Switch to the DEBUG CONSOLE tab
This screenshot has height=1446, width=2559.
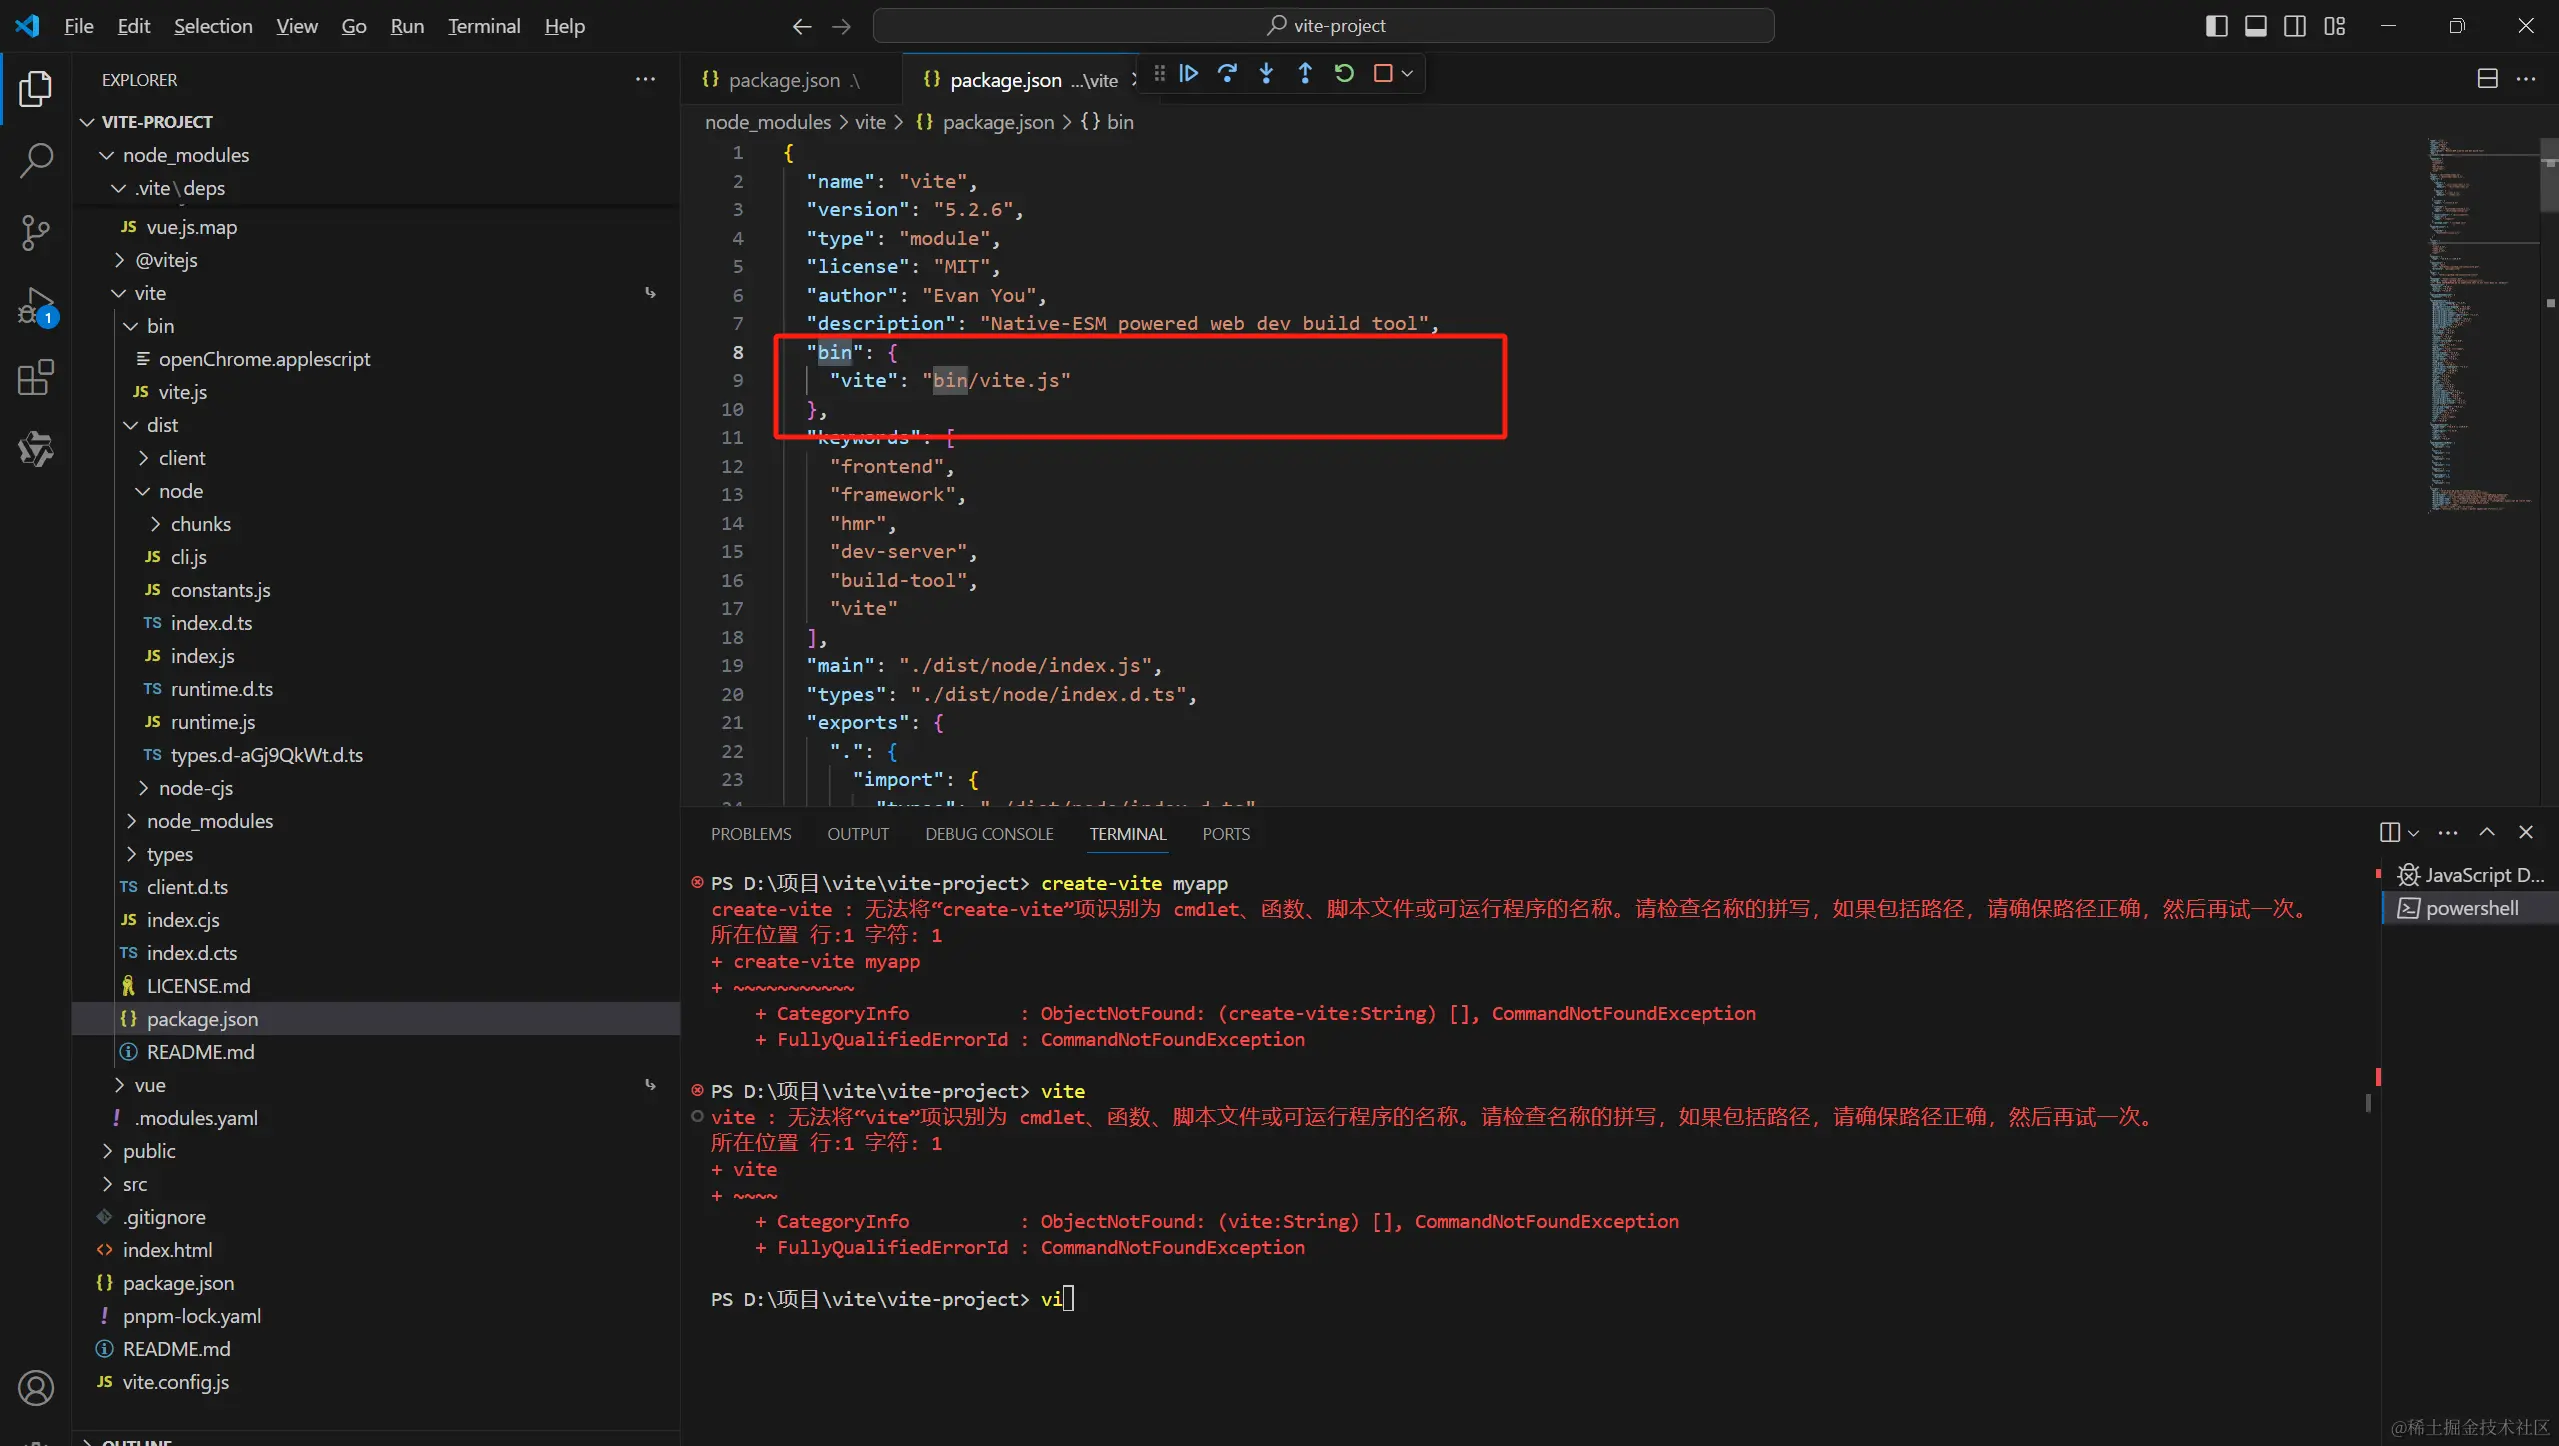click(x=988, y=834)
